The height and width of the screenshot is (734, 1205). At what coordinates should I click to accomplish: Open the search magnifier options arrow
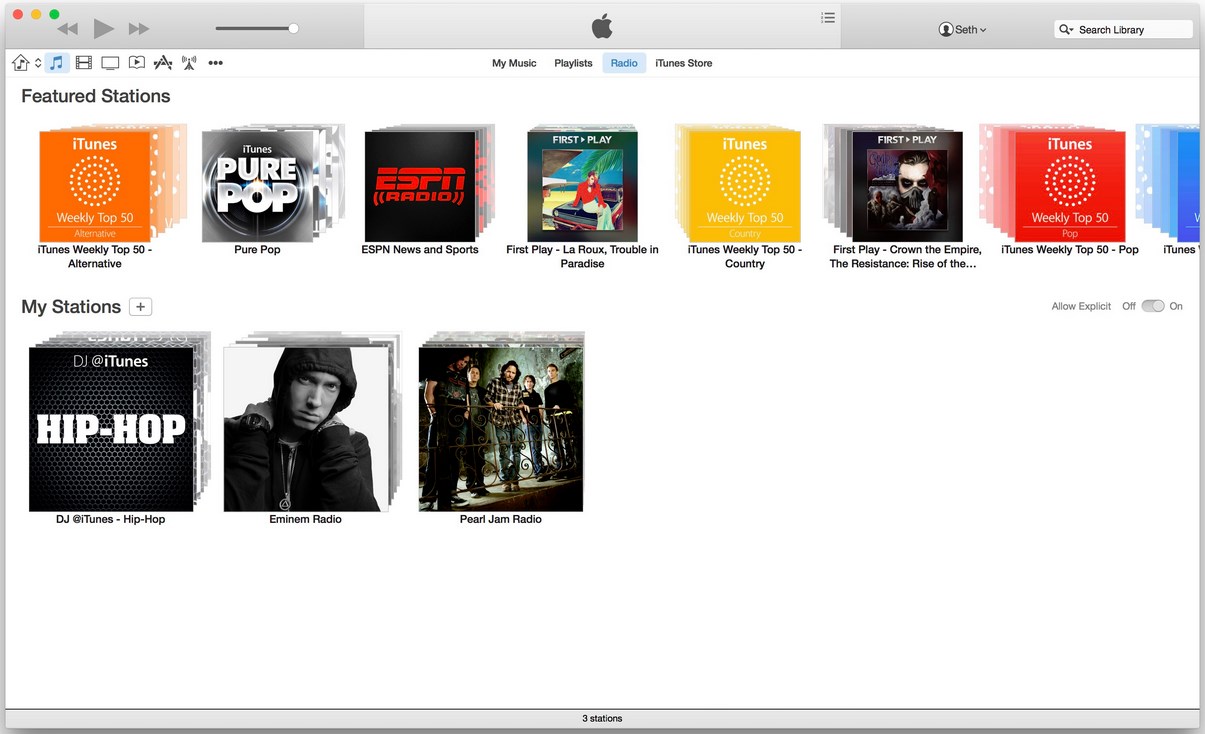pos(1066,30)
